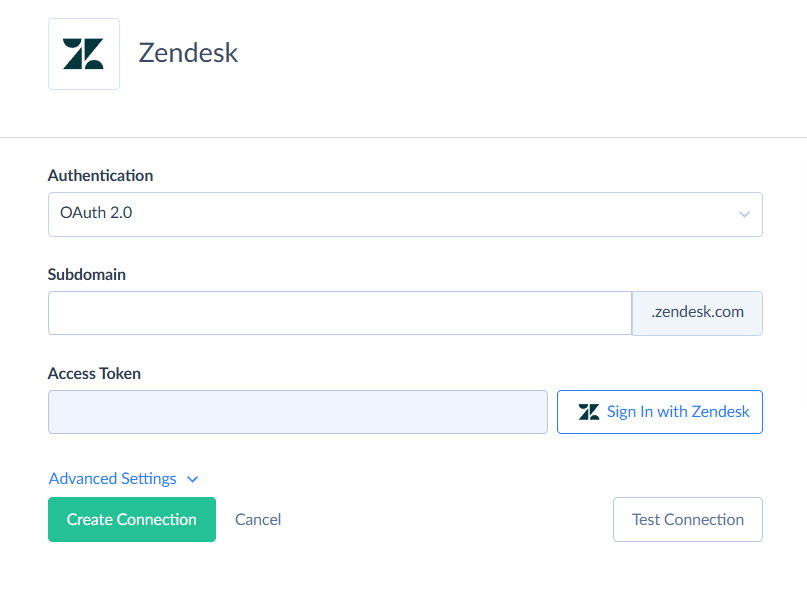
Task: Click the Zendesk logo icon at the top
Action: pos(83,52)
